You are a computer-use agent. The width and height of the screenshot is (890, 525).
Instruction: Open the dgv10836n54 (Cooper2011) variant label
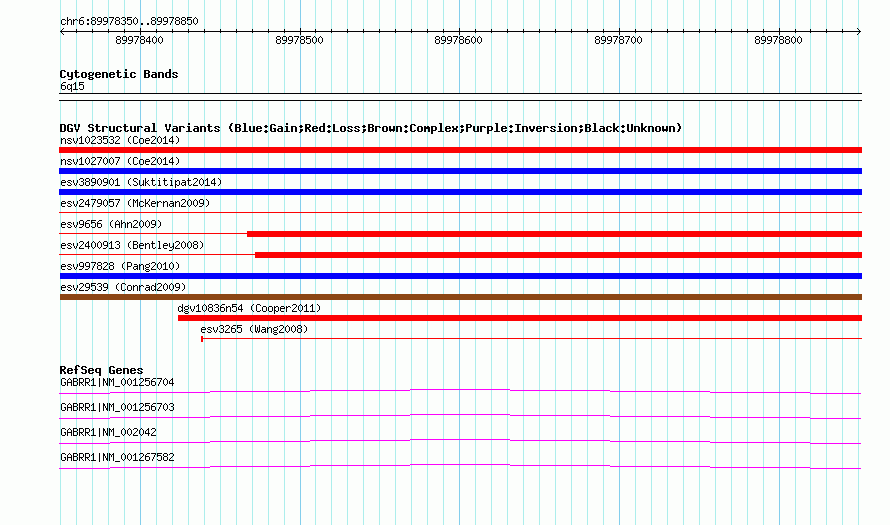249,308
